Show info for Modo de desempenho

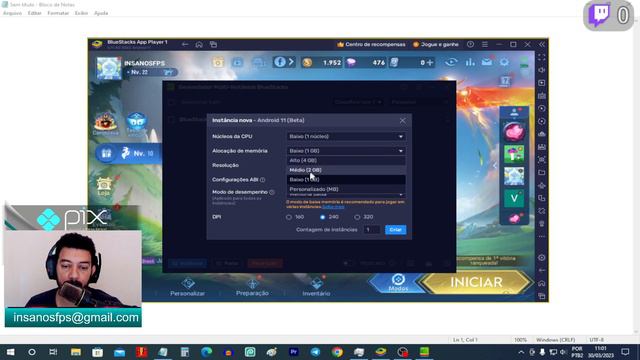[x=272, y=192]
